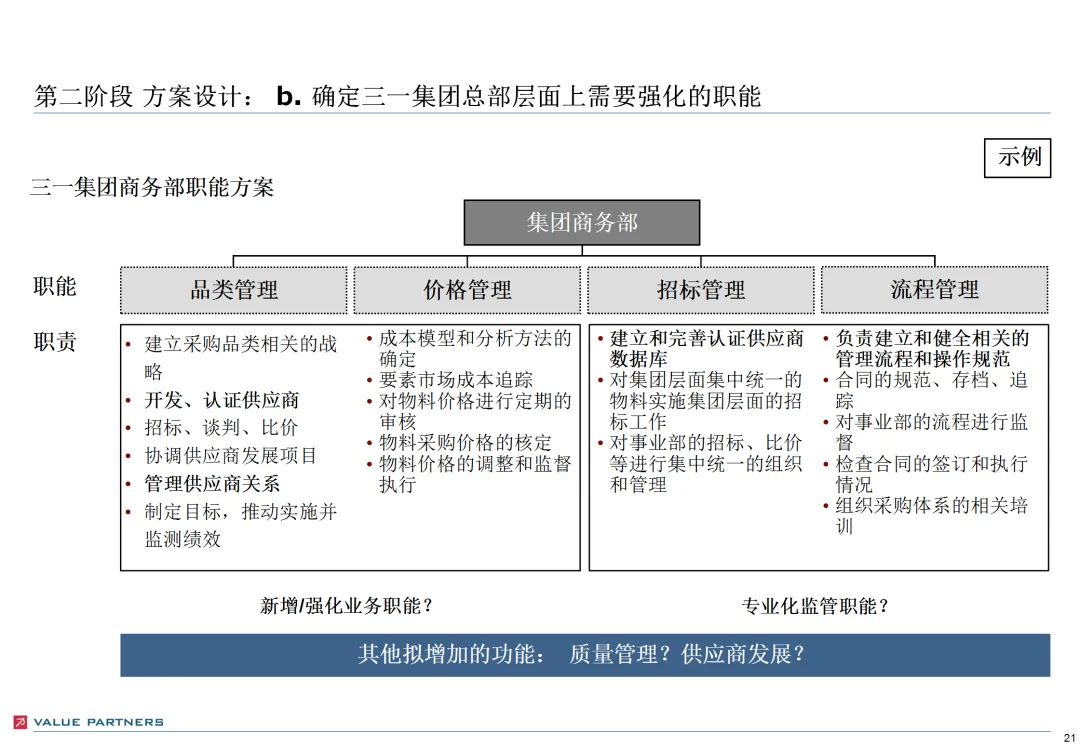Click the blue banner 其他拟增加的功能
This screenshot has height=748, width=1080.
(585, 655)
